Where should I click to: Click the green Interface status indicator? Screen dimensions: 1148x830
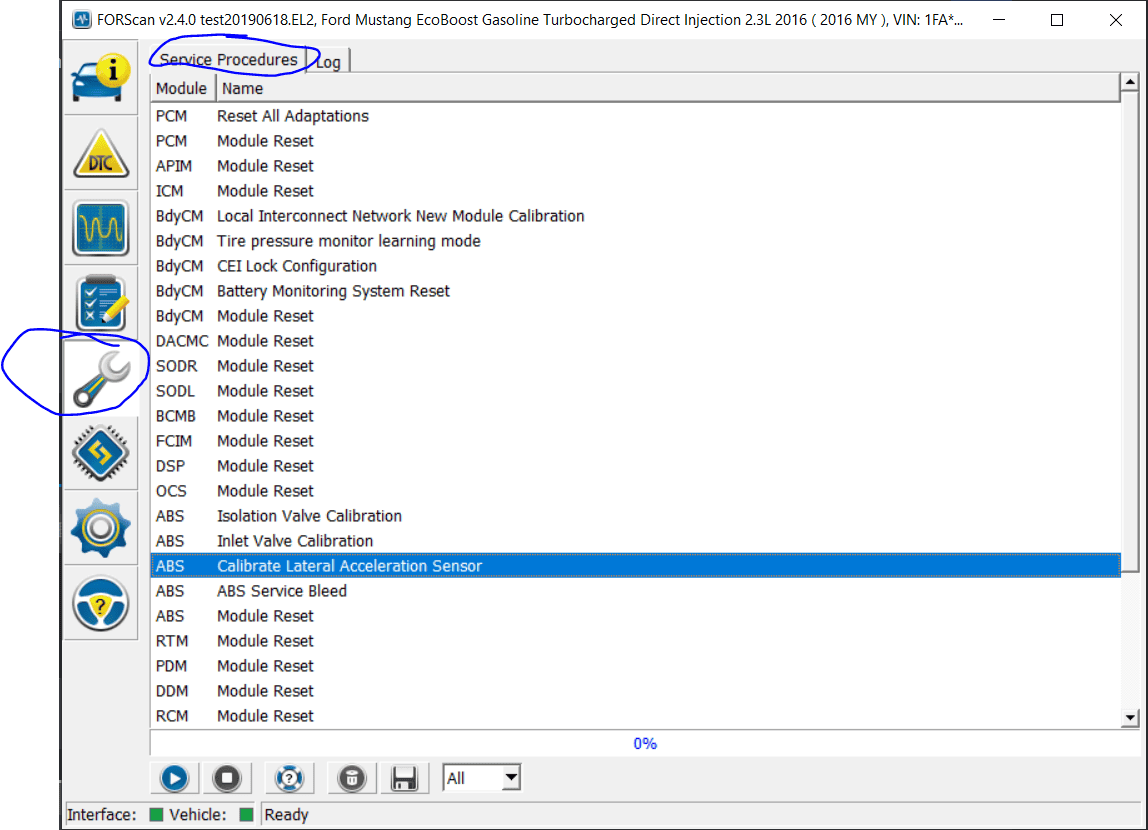(x=156, y=815)
